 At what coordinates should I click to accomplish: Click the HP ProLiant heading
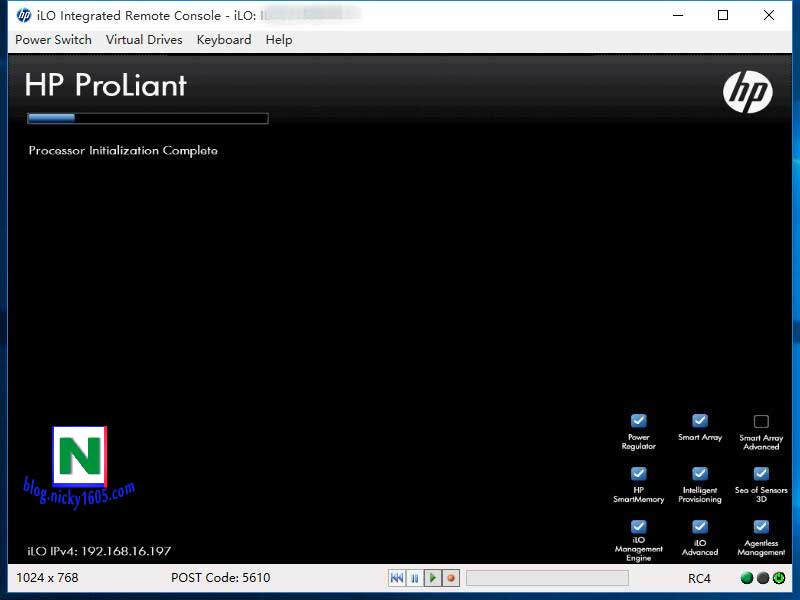106,85
